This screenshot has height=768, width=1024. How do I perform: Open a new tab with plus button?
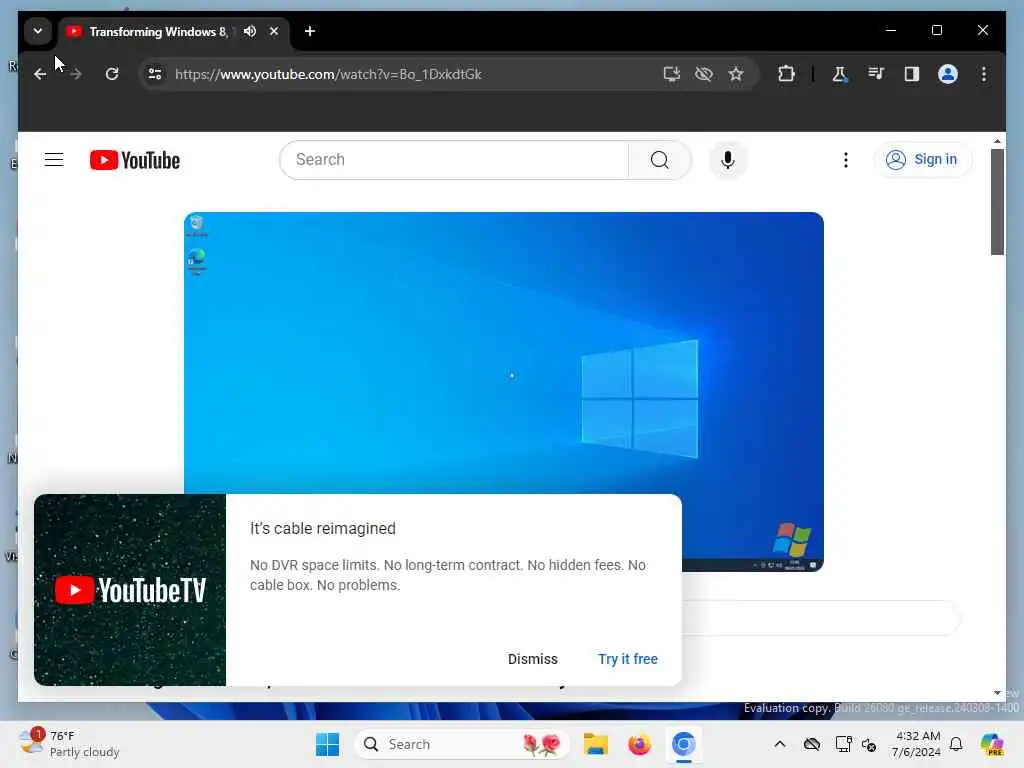310,31
